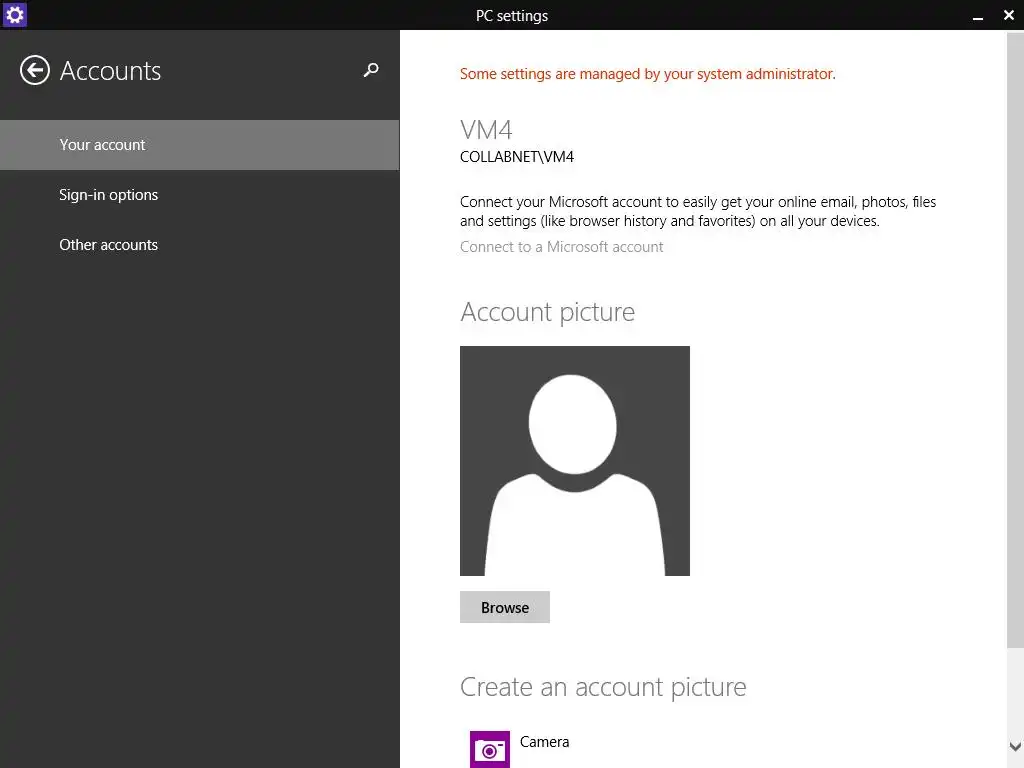Screen dimensions: 1024x768
Task: Click the Browse button
Action: tap(505, 607)
